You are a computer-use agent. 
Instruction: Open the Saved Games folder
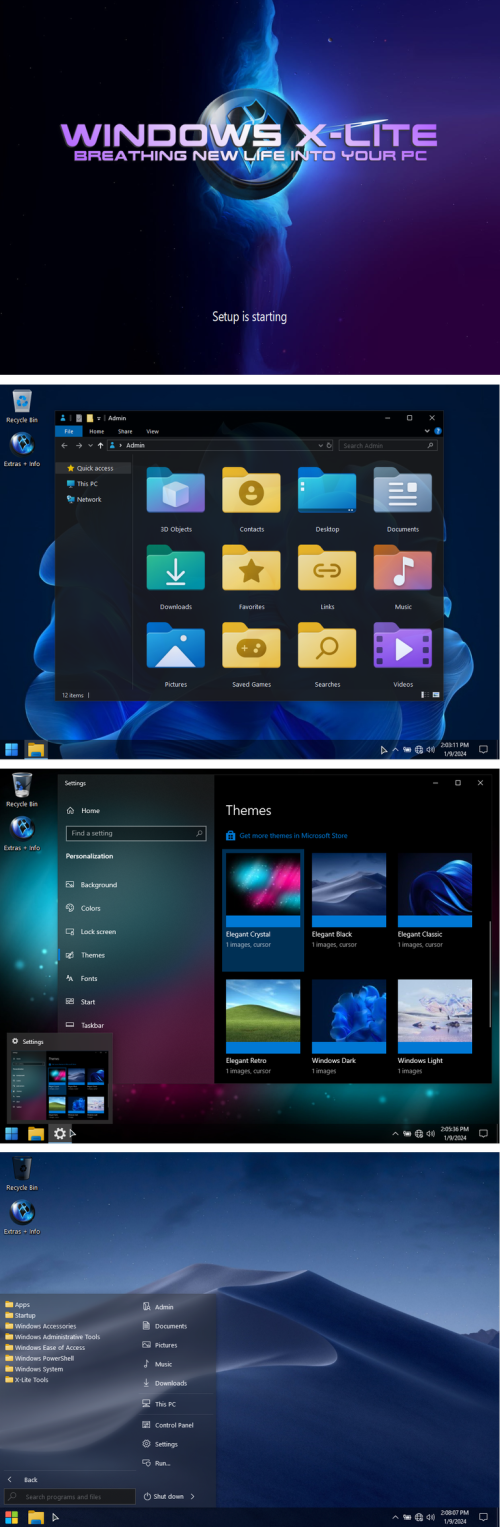(x=251, y=645)
